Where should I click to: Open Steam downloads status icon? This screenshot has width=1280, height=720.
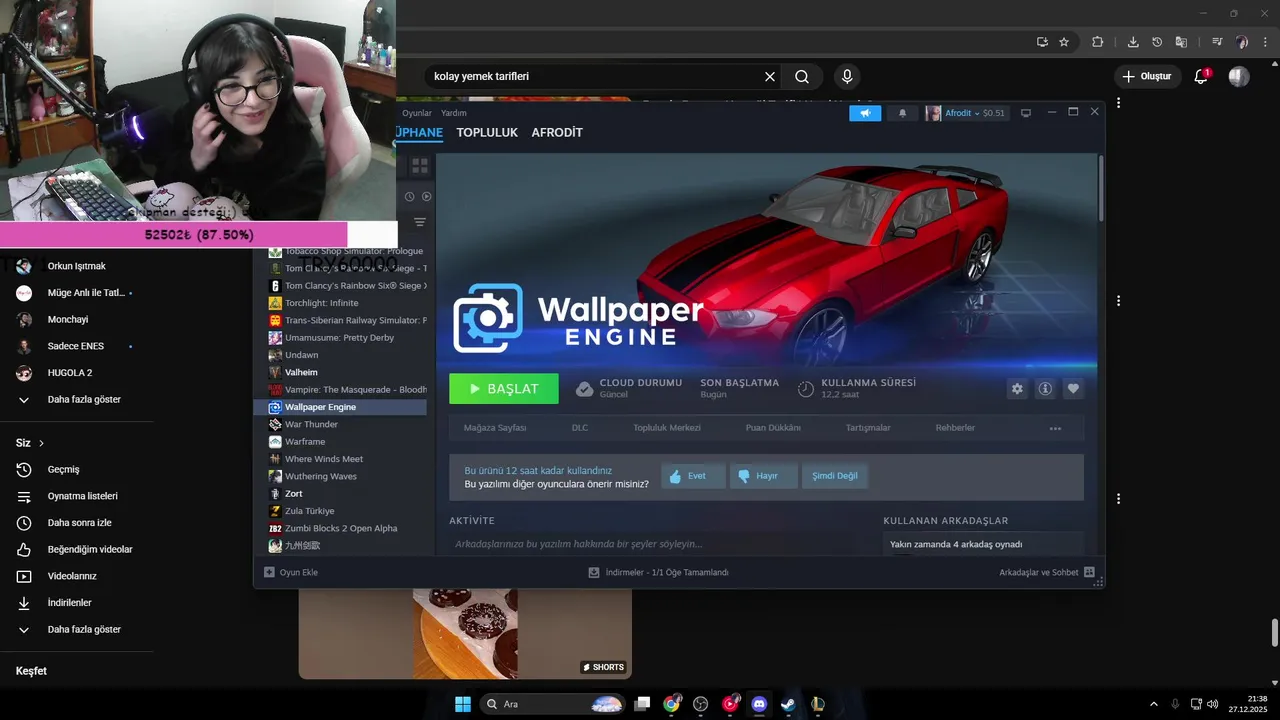point(594,572)
